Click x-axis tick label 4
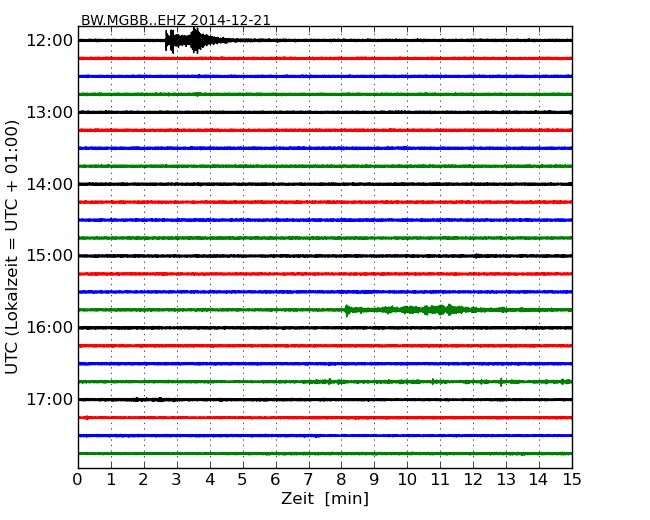The image size is (650, 520). click(x=210, y=480)
